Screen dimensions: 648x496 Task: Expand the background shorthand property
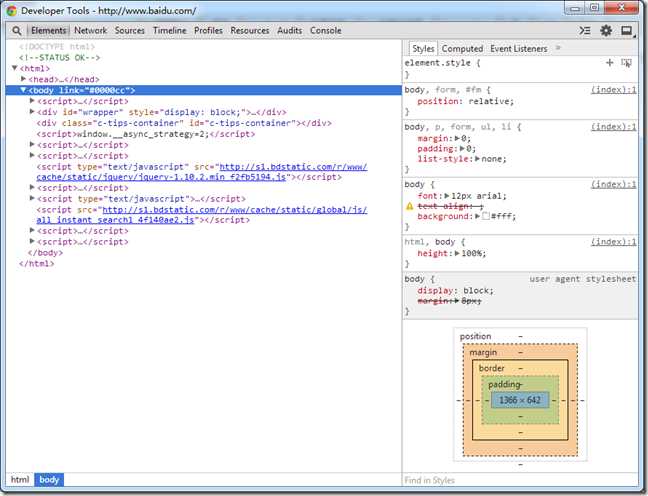pos(477,216)
